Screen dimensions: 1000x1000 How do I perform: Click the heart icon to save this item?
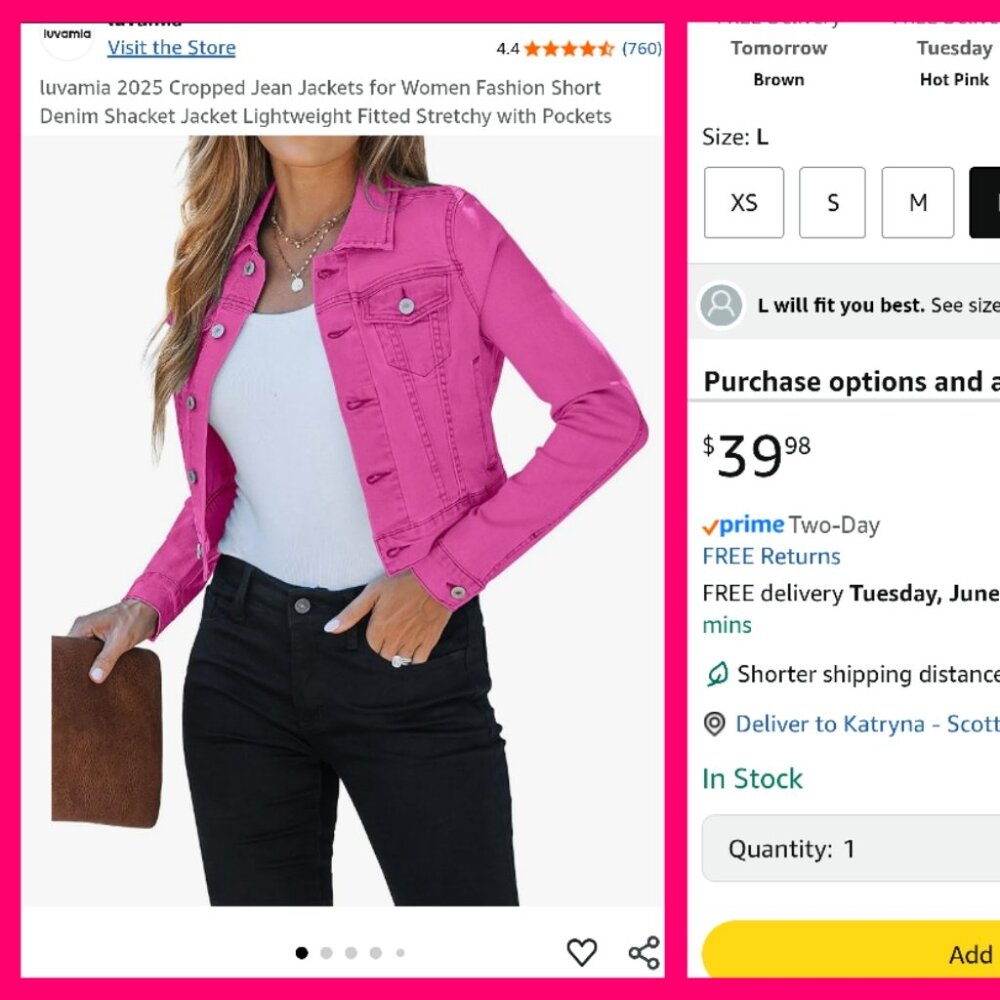coord(582,952)
